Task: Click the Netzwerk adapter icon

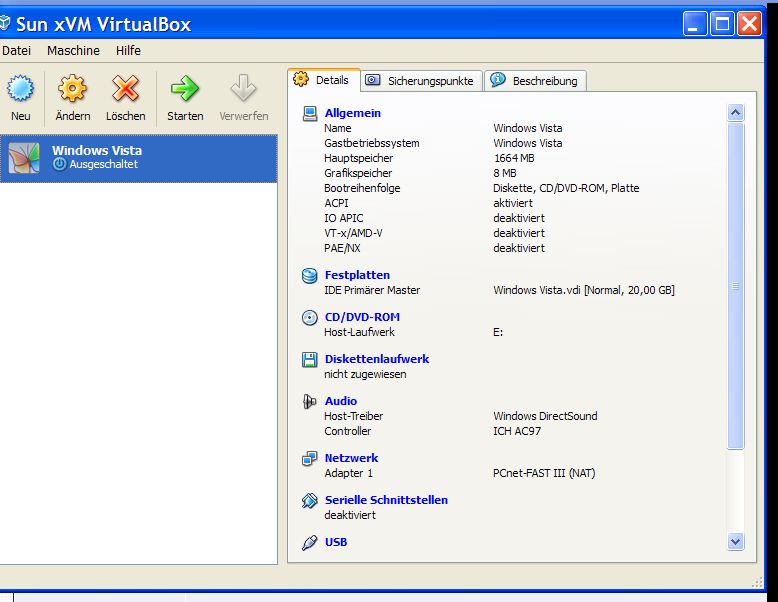Action: (309, 458)
